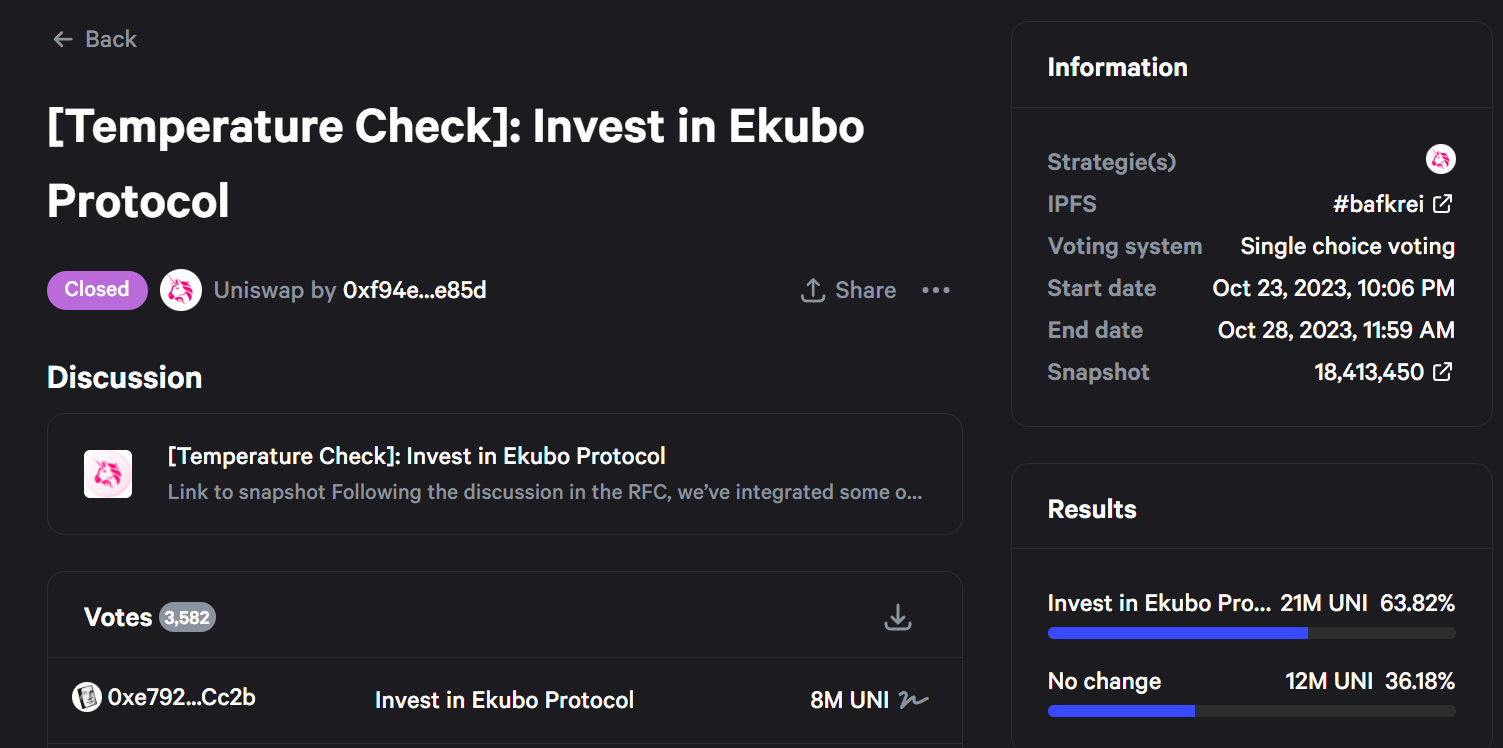The image size is (1503, 748).
Task: Expand the Information panel
Action: pos(1117,66)
